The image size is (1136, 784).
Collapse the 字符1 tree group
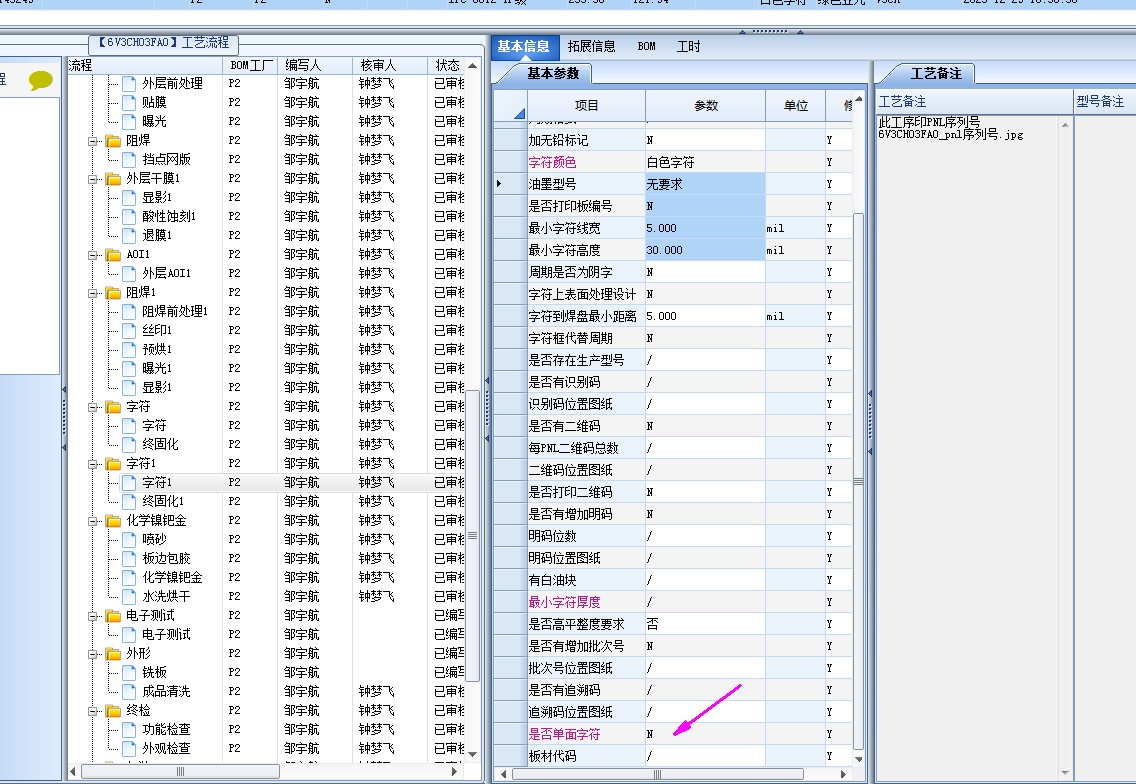[93, 463]
